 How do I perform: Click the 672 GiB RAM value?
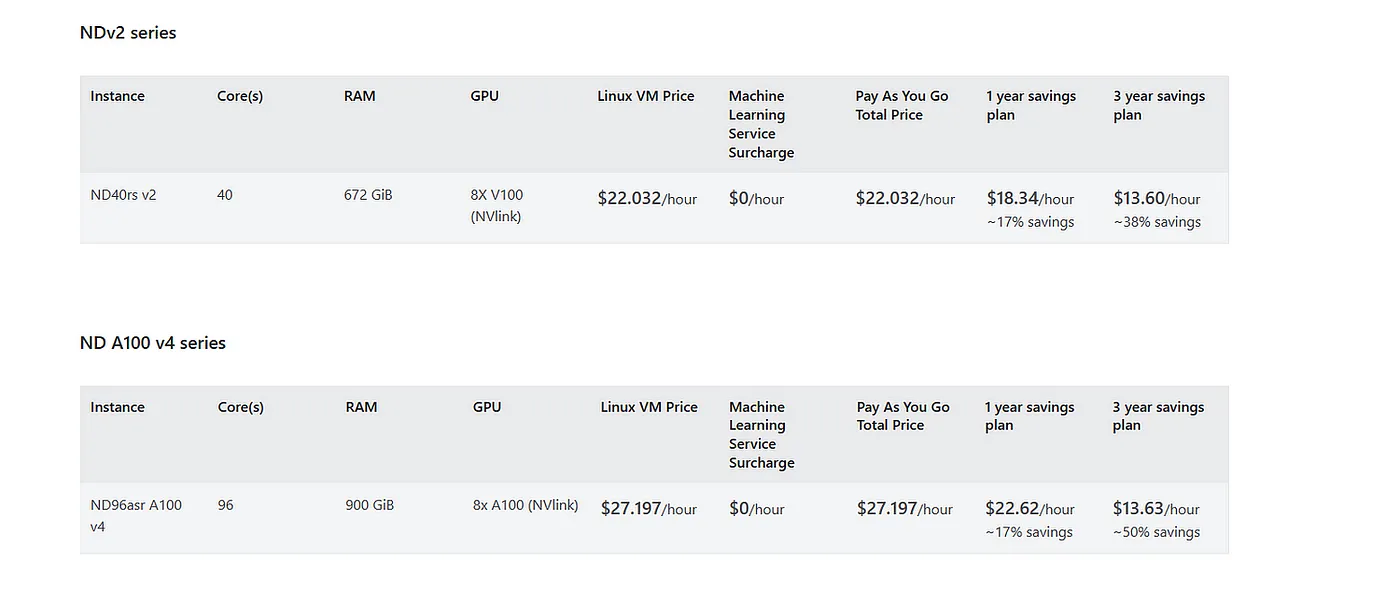[368, 195]
